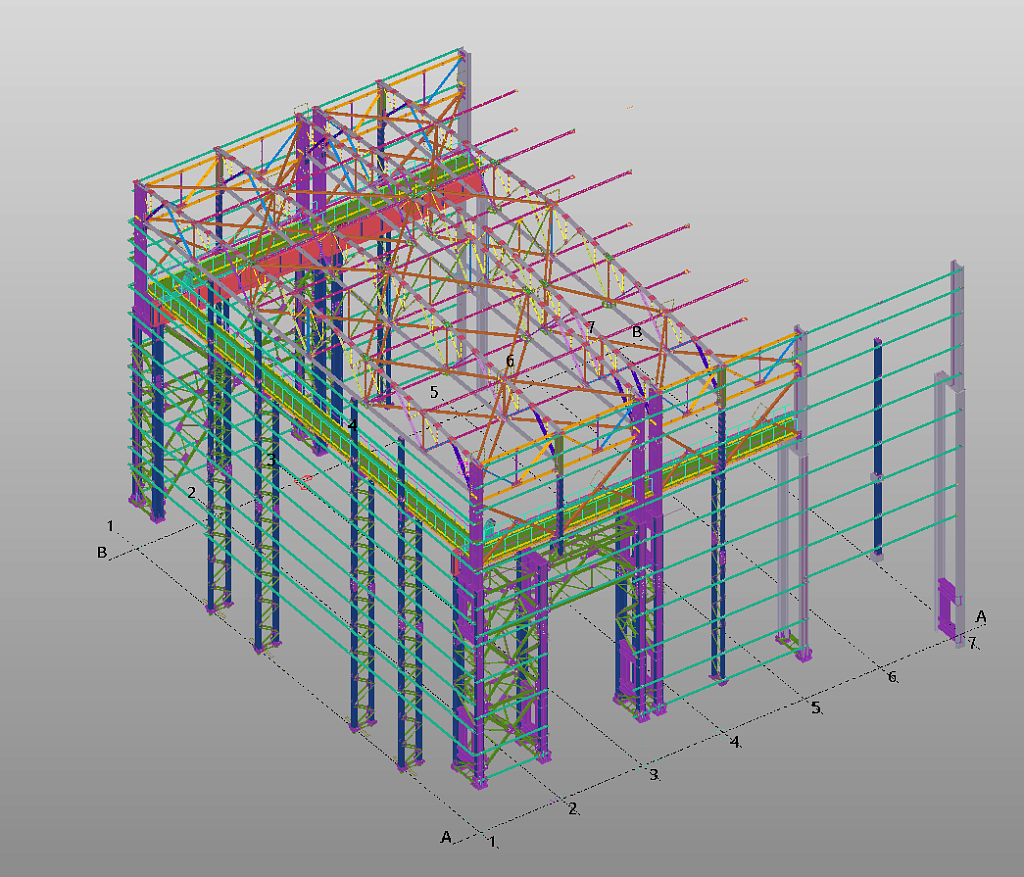Screen dimensions: 1024x877
Task: Select grid label 6 along the A axis
Action: (x=892, y=677)
